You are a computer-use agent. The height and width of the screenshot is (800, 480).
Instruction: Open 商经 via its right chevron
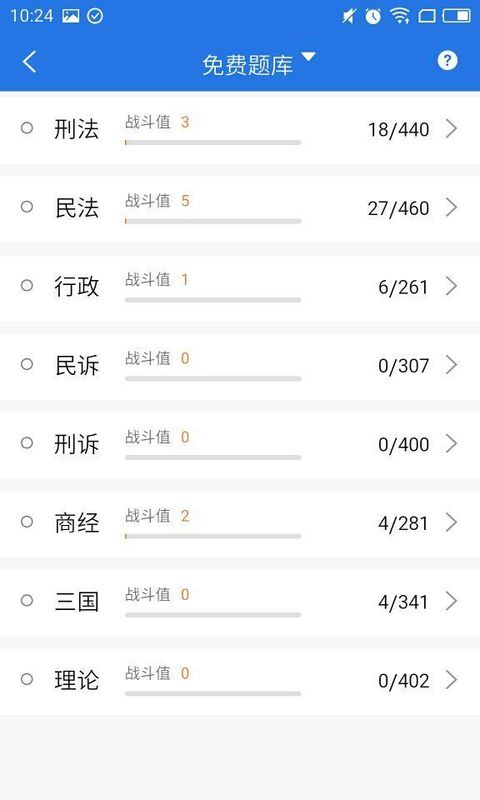point(451,522)
